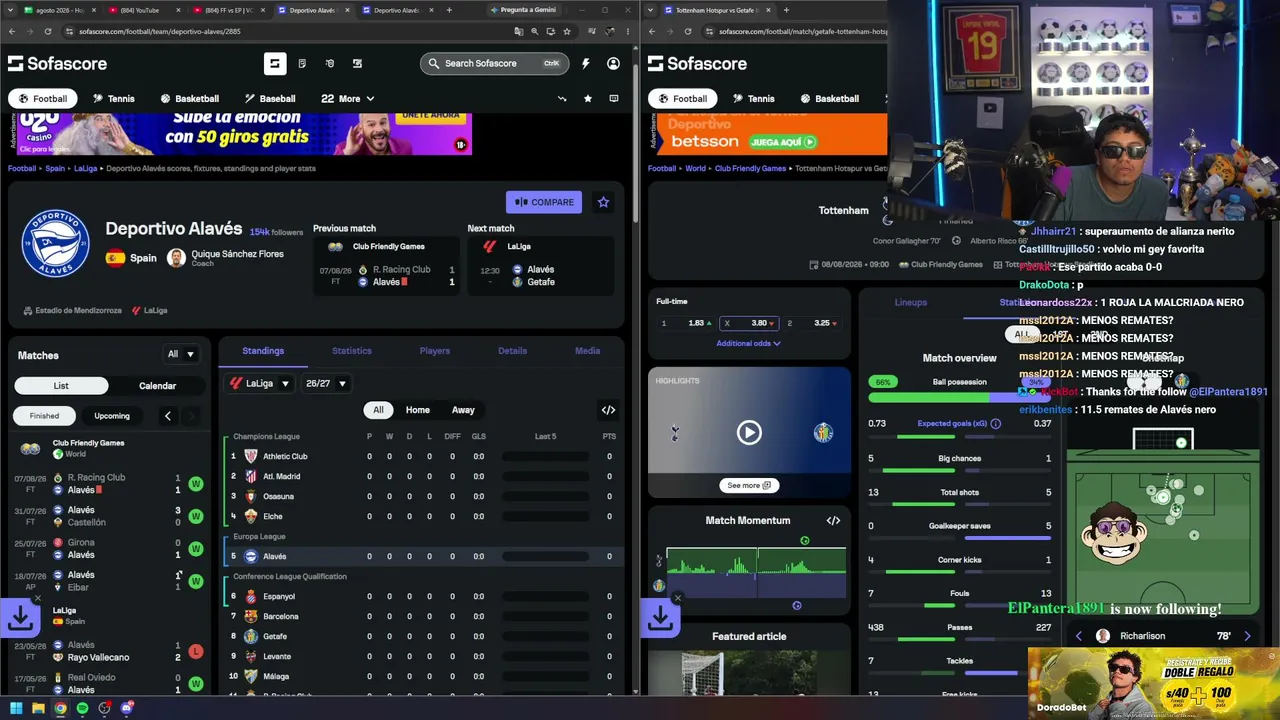
Task: Open File Explorer from the taskbar
Action: point(38,708)
